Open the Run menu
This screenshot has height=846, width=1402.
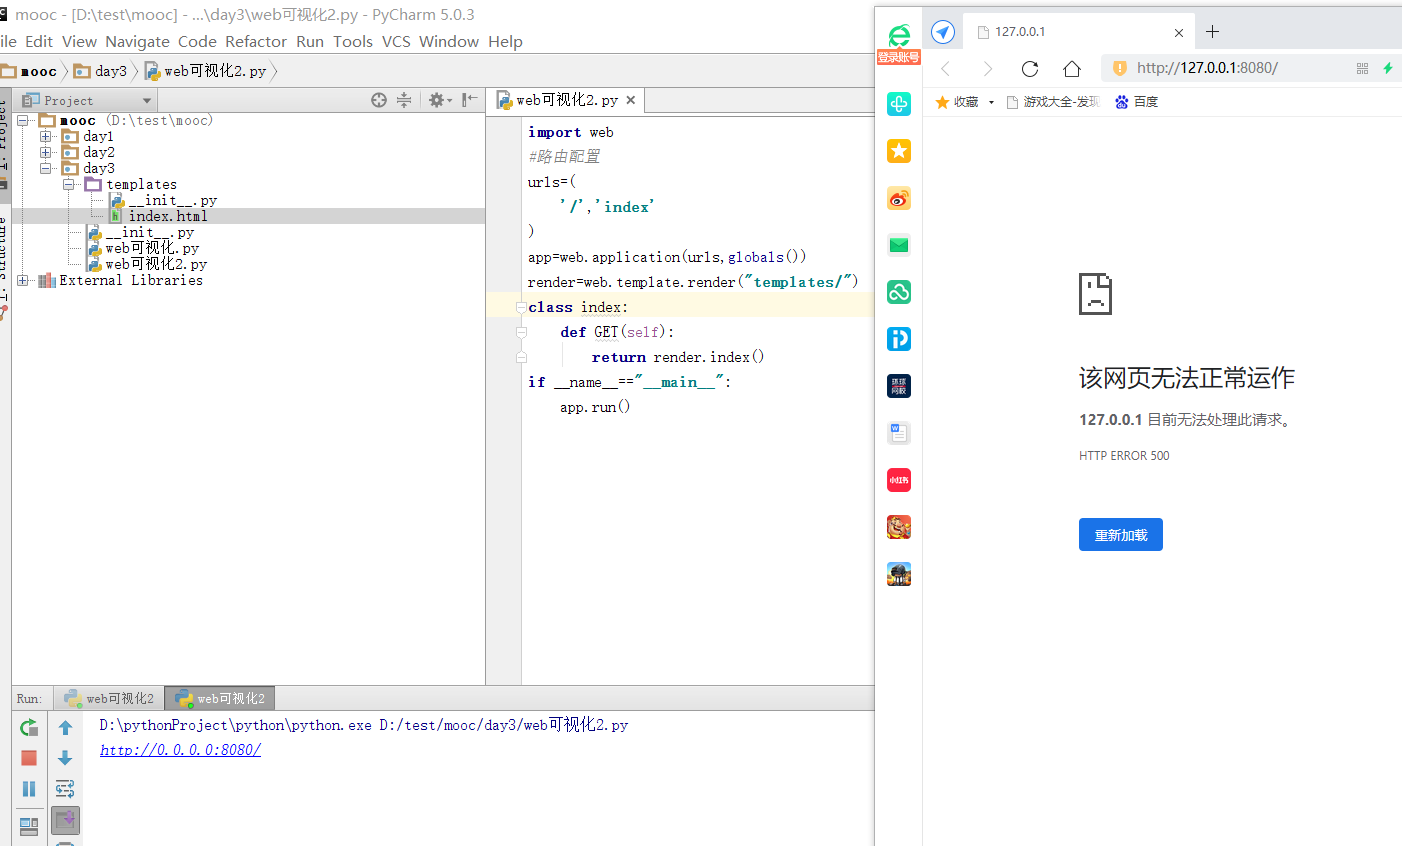pos(310,41)
